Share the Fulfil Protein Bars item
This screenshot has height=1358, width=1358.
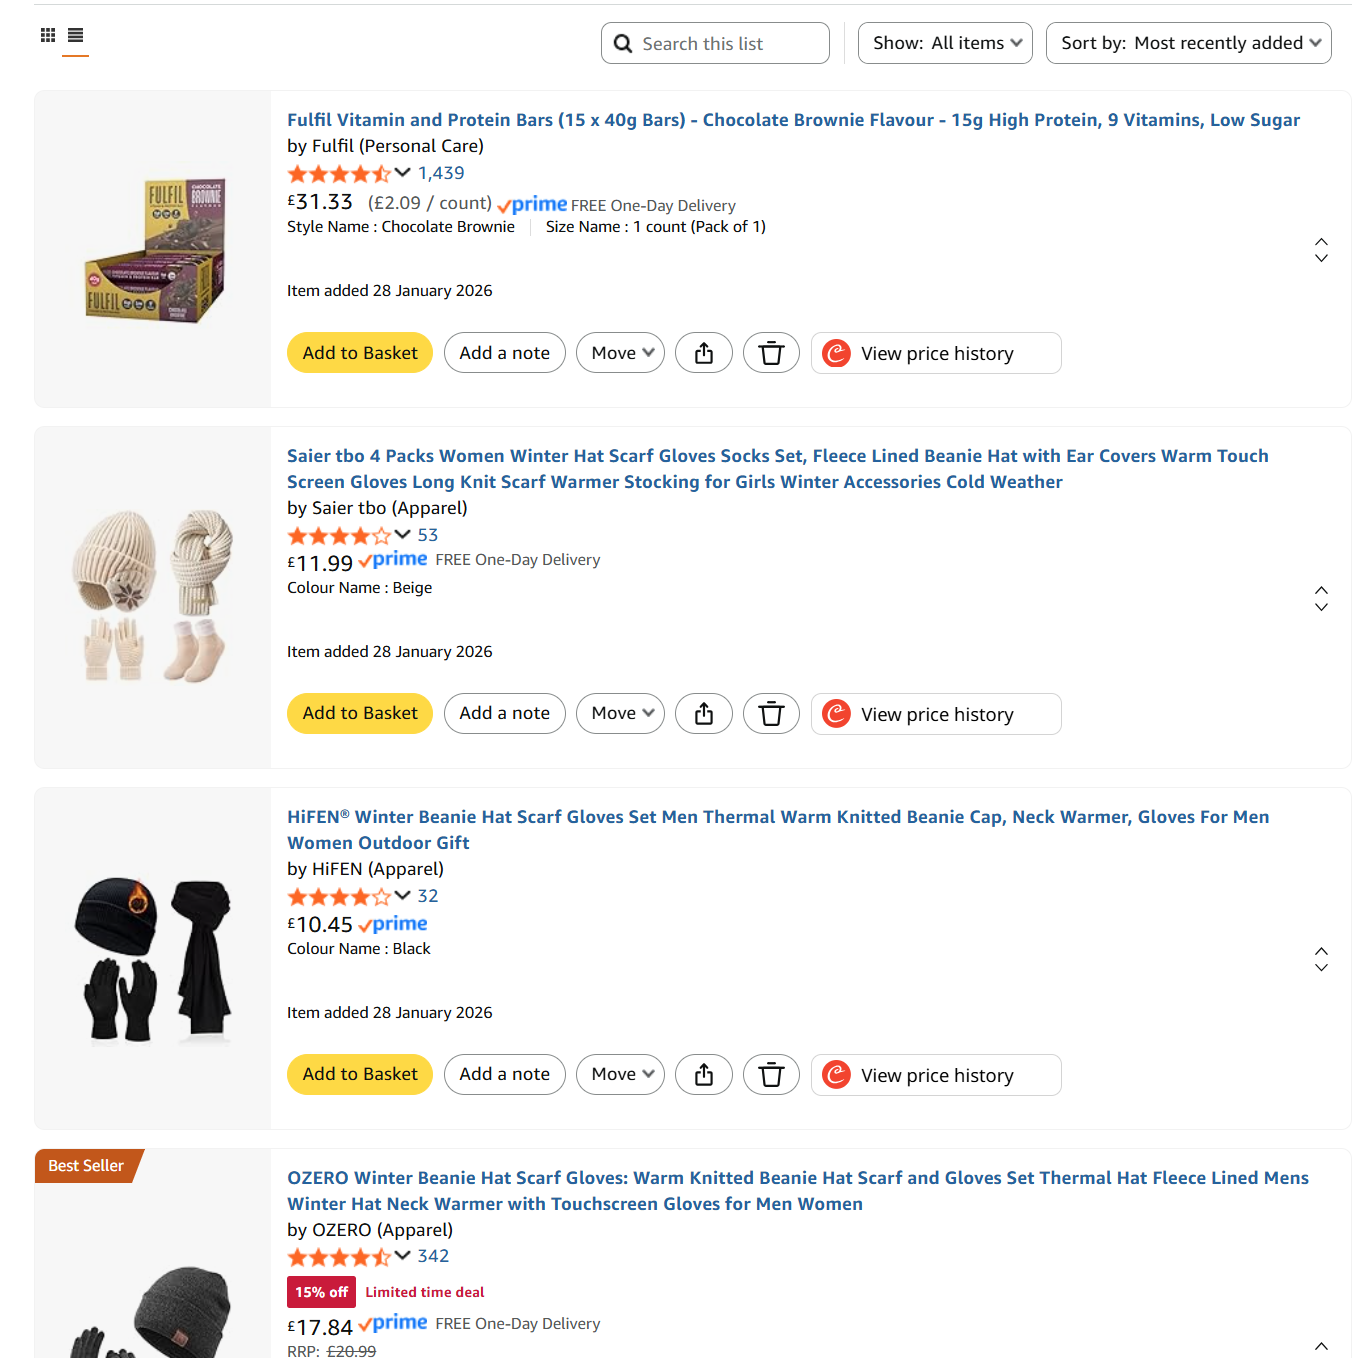click(x=704, y=353)
